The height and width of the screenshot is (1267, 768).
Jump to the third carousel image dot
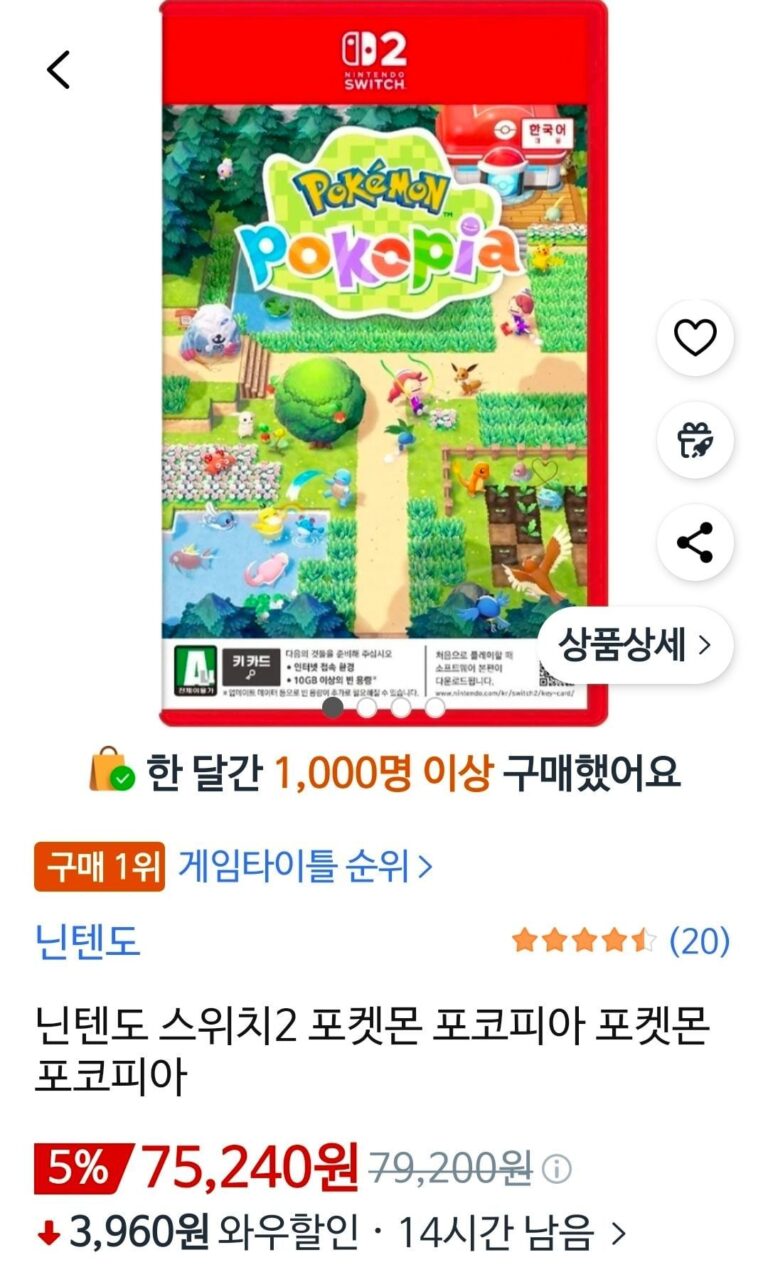point(401,708)
